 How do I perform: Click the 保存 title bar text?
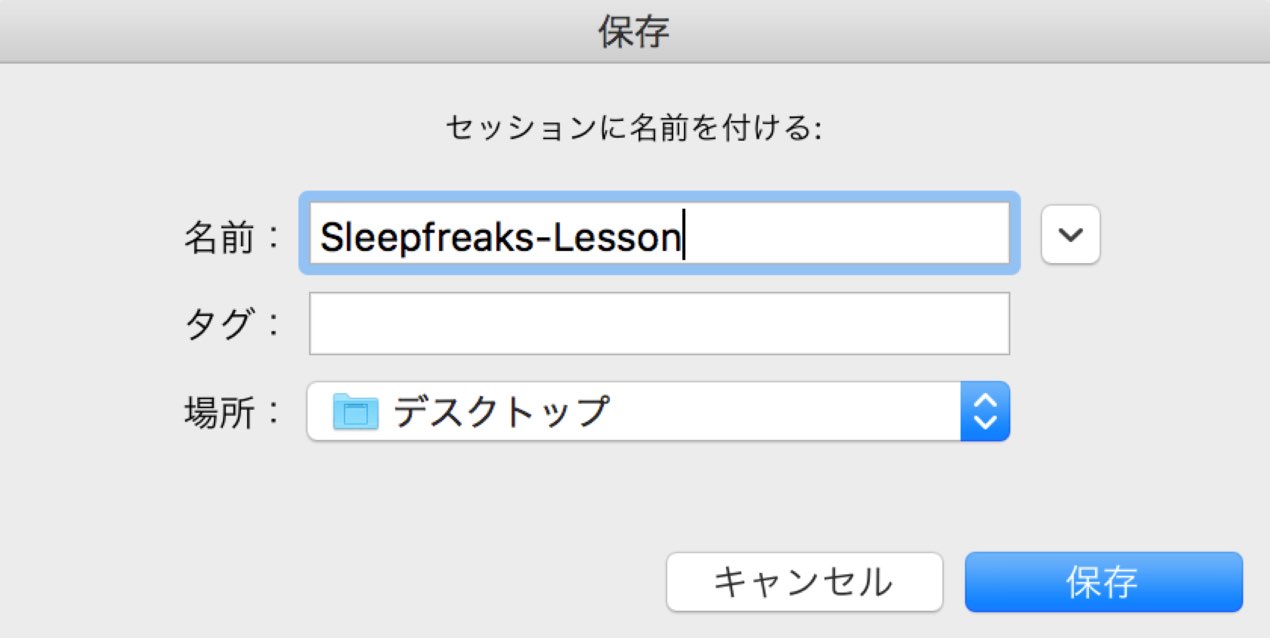click(x=634, y=32)
